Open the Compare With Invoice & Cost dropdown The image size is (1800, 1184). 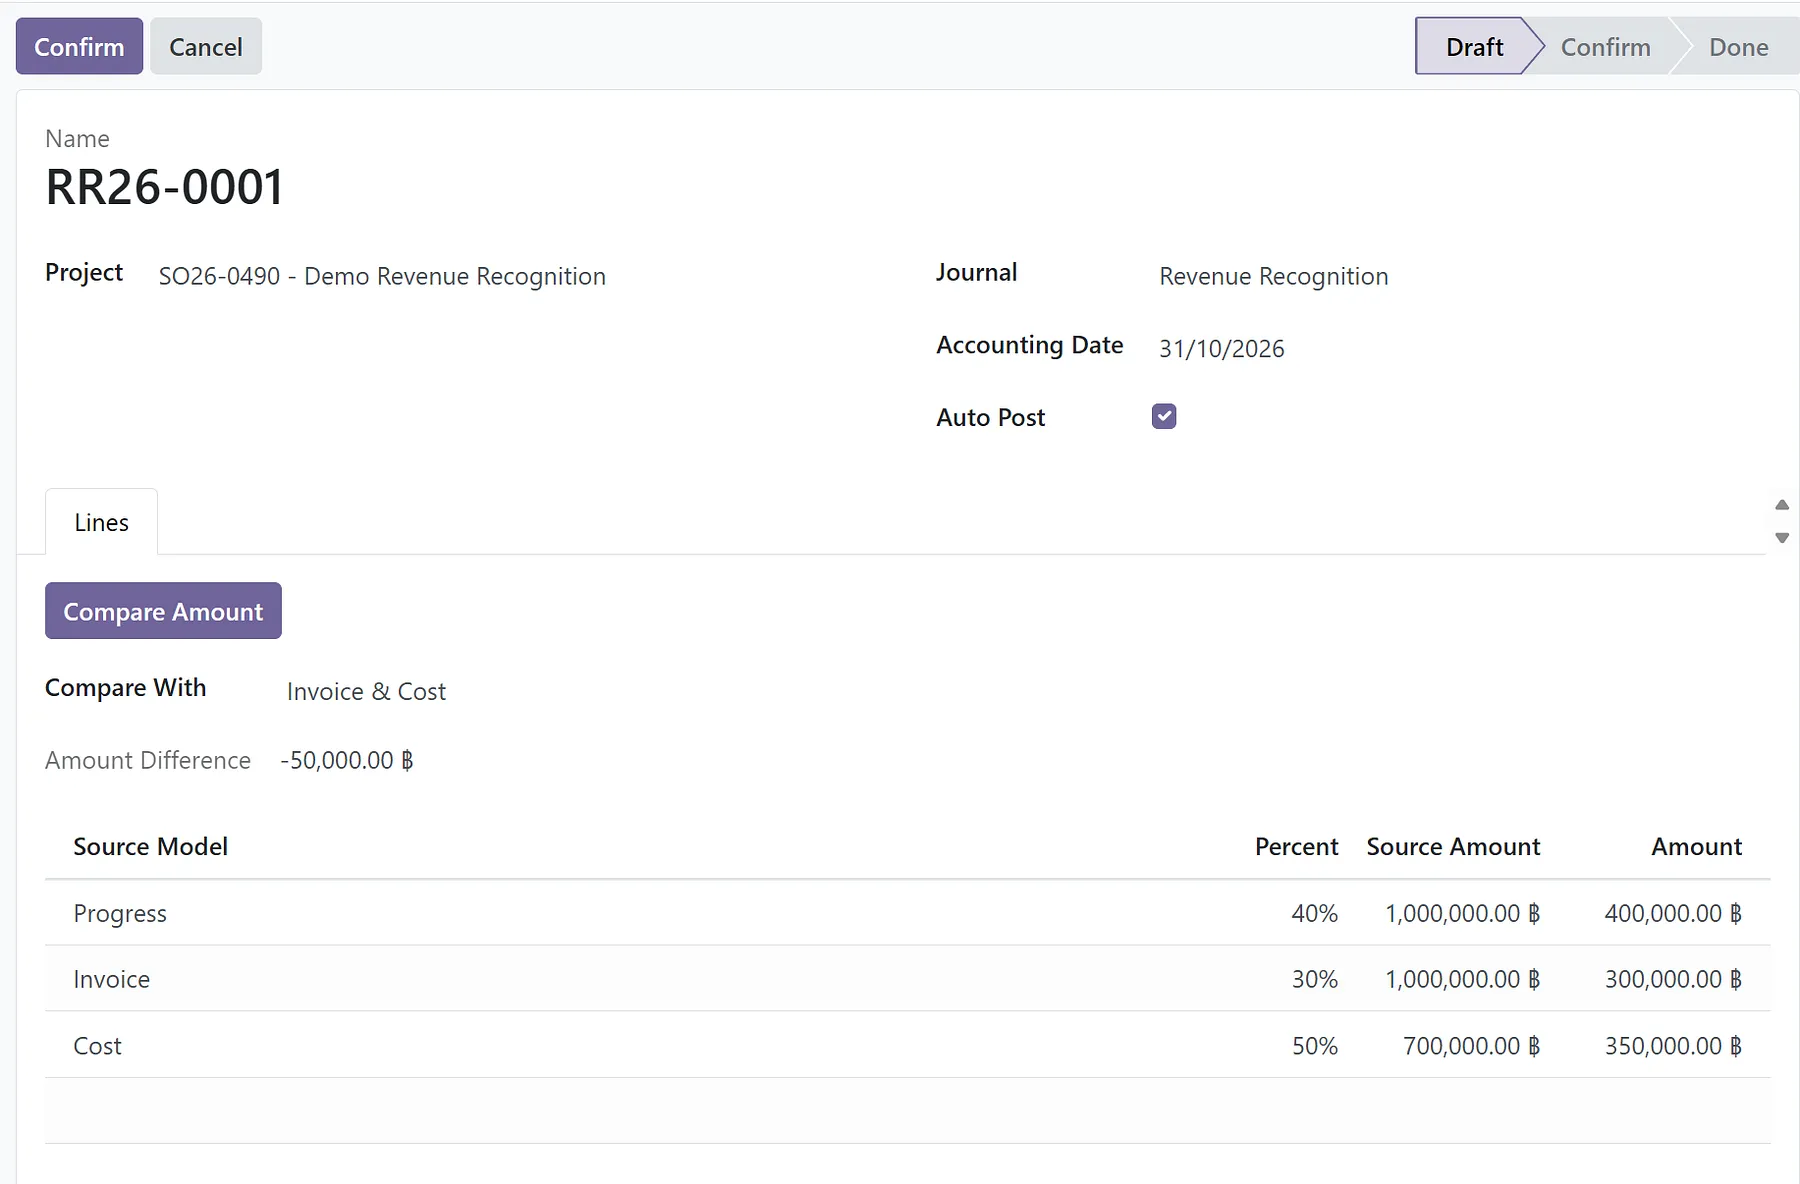point(366,691)
